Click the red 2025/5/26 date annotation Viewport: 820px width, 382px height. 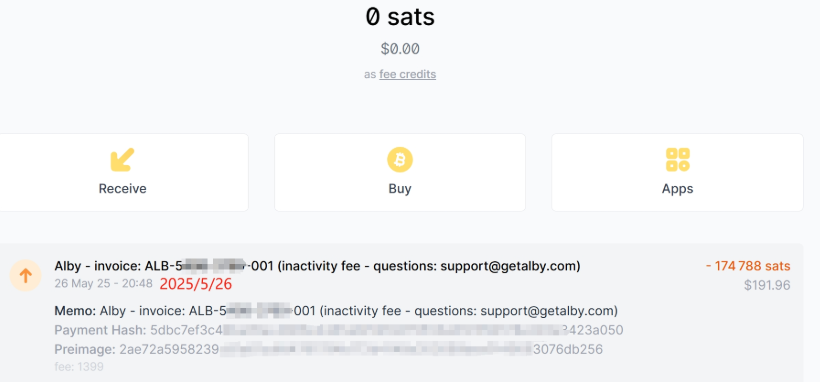[196, 284]
